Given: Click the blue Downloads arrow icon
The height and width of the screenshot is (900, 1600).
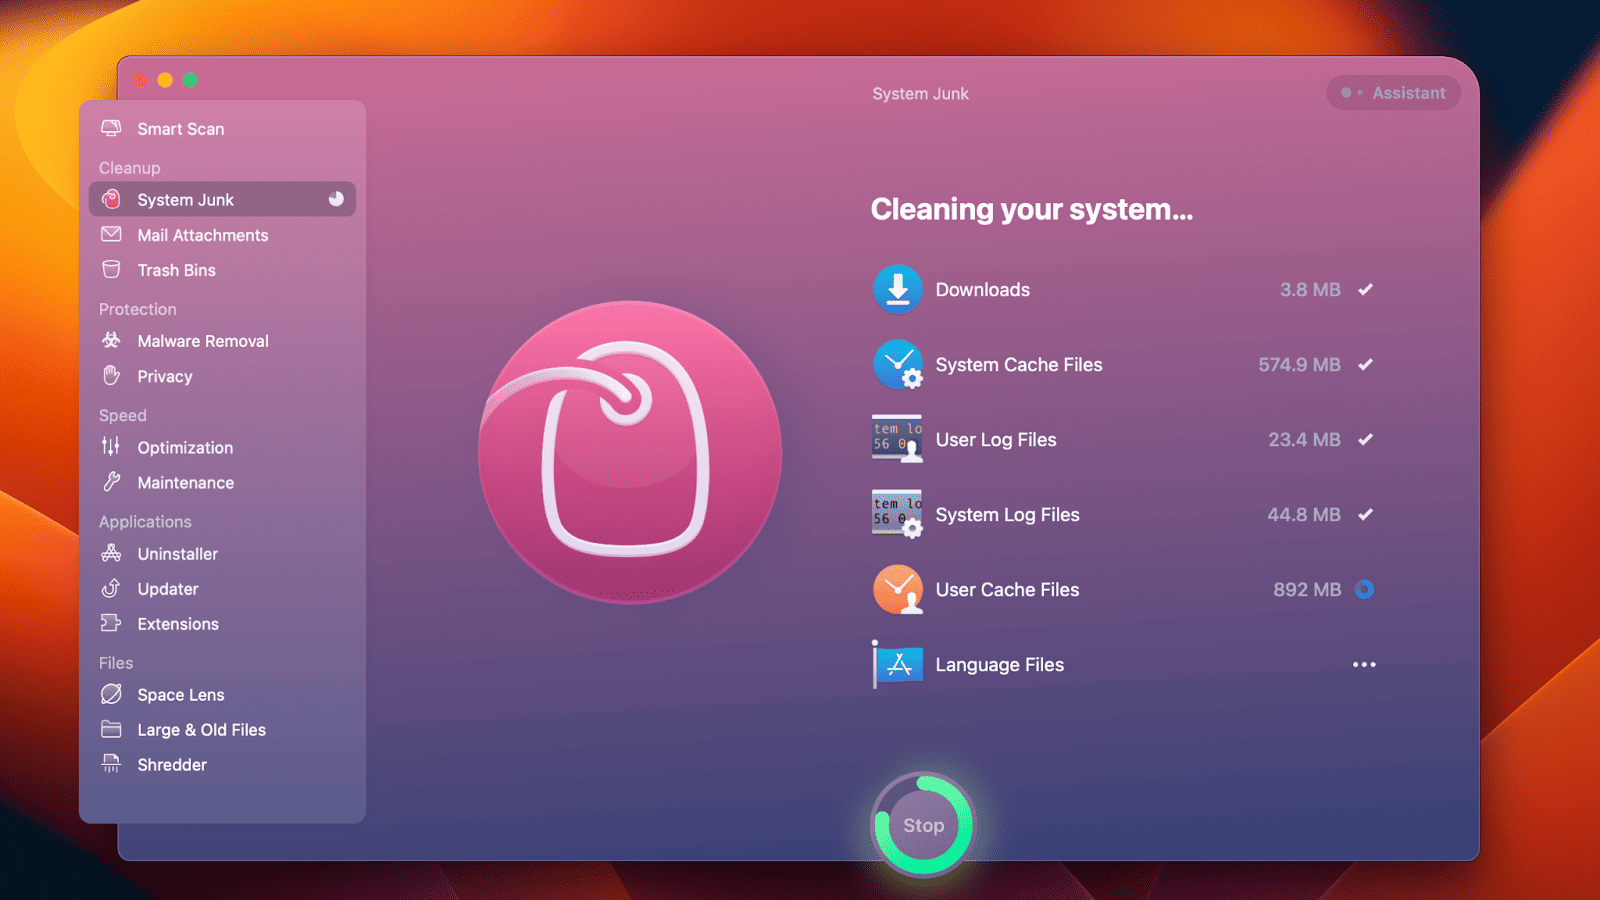Looking at the screenshot, I should click(x=897, y=289).
